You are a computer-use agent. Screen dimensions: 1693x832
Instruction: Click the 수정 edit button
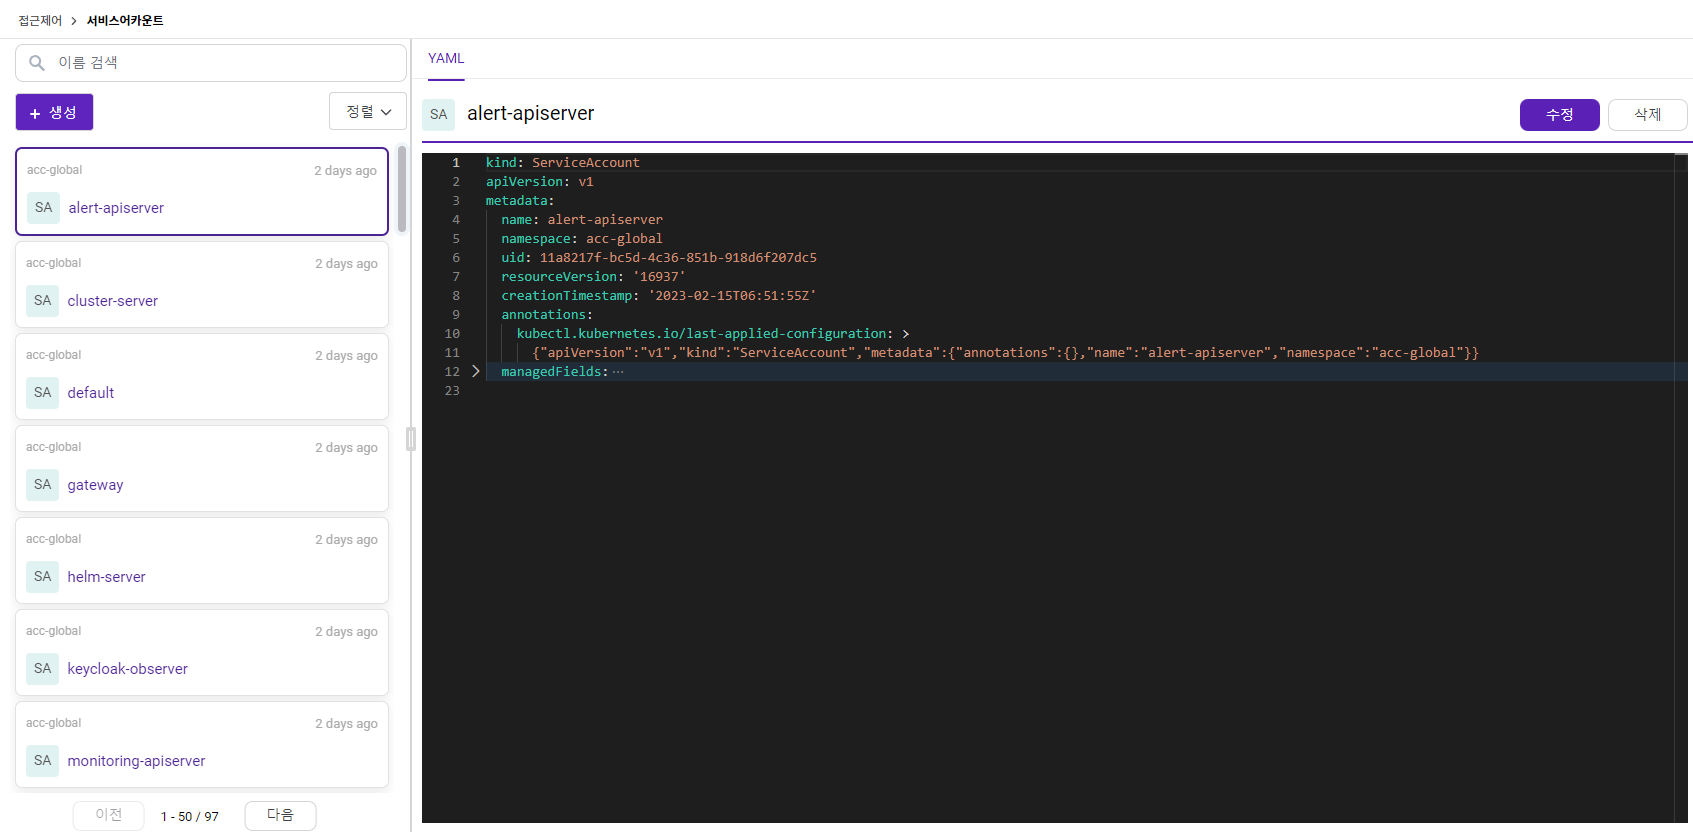1559,115
